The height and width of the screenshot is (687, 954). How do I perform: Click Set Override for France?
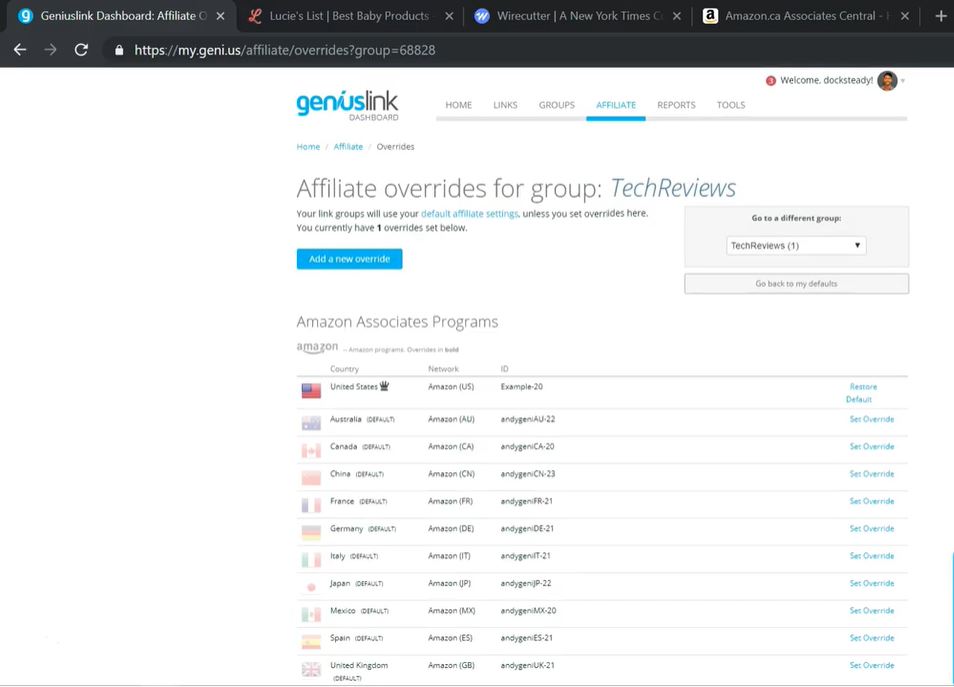[872, 501]
